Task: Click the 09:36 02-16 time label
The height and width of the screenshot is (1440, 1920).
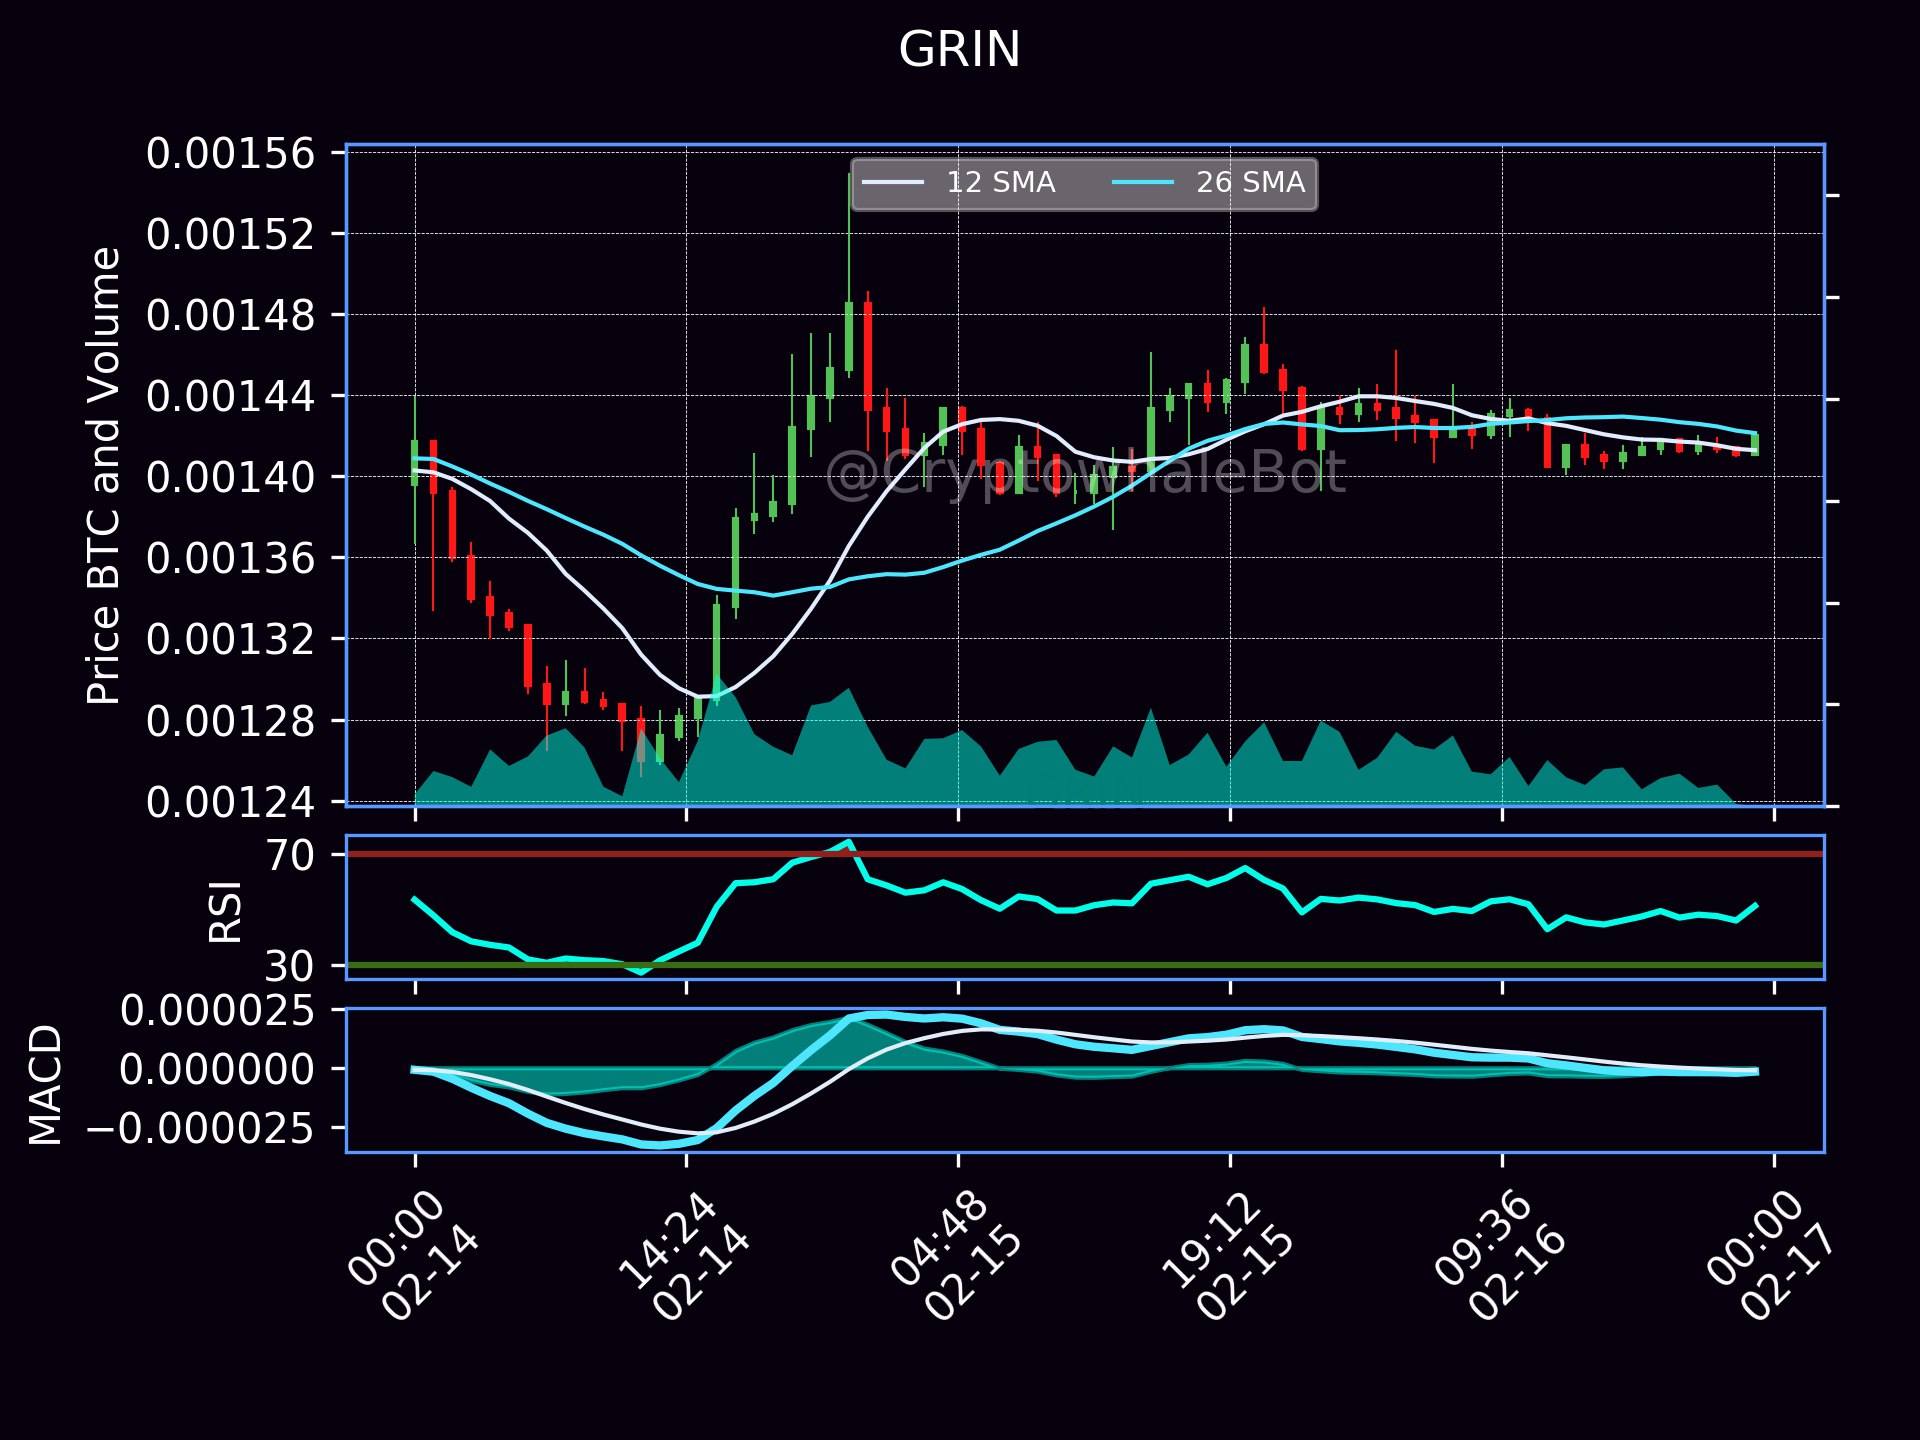Action: coord(1500,1254)
